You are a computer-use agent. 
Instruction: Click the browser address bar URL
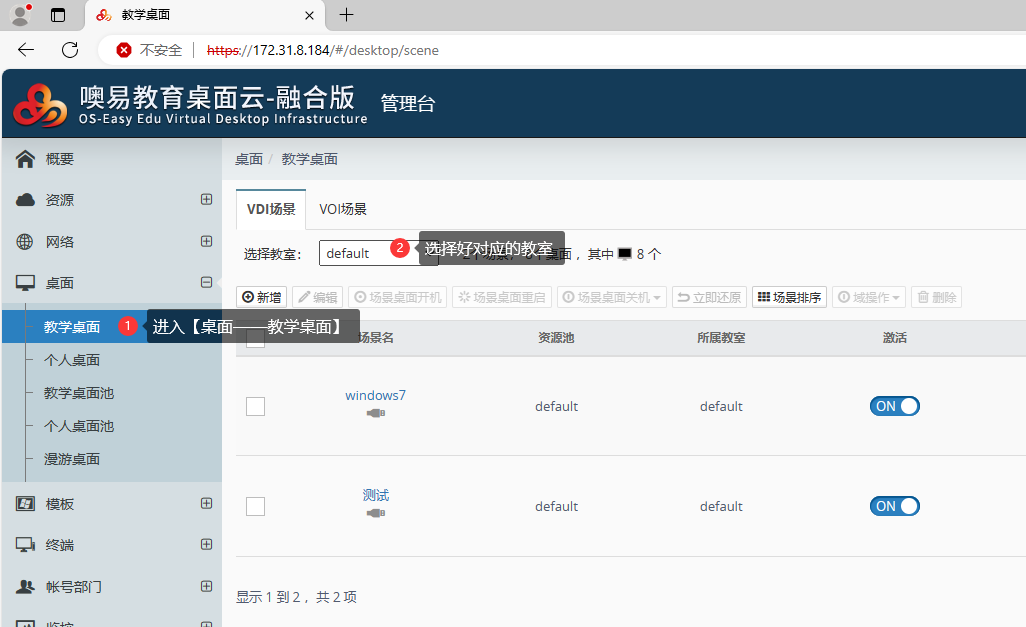[322, 50]
